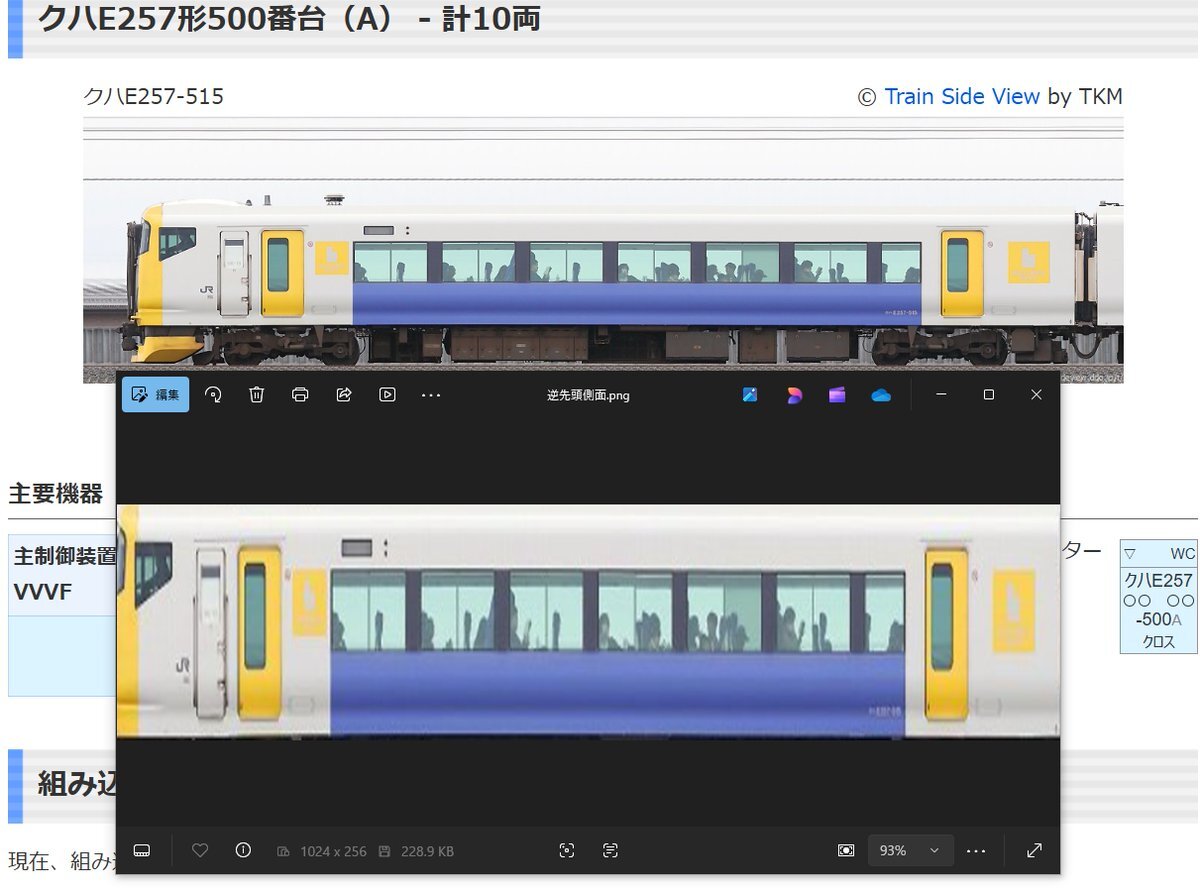
Task: Minimize the Photos window
Action: (941, 395)
